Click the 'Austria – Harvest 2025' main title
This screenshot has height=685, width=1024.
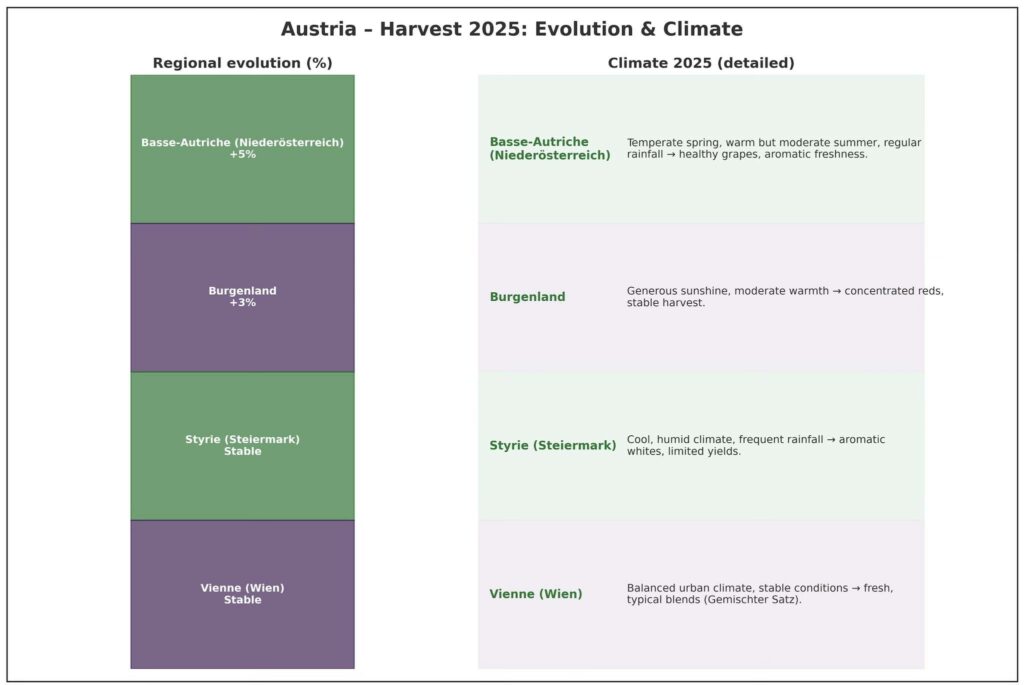511,29
